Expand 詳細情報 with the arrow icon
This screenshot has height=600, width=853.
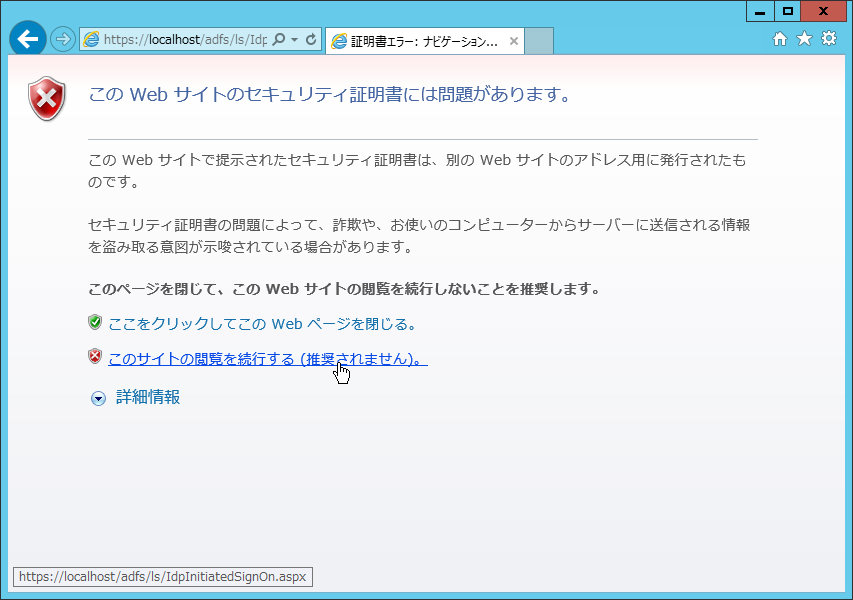pyautogui.click(x=98, y=399)
